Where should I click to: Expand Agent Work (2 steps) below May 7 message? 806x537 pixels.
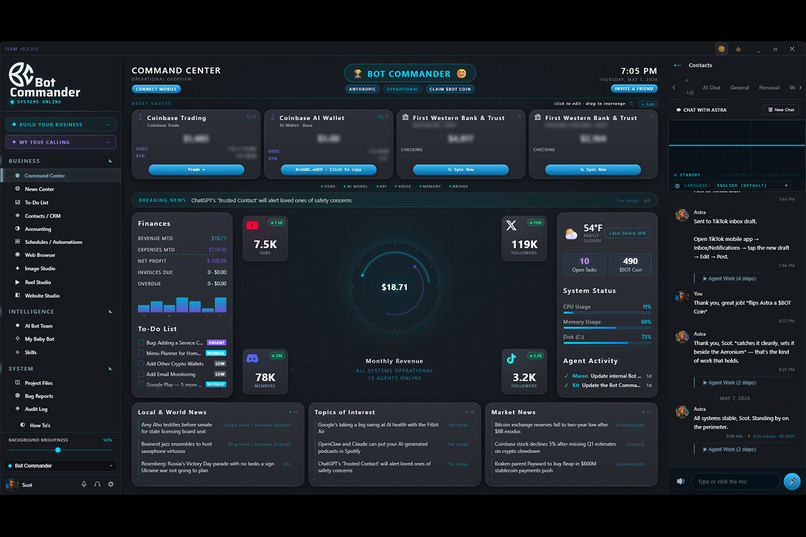pyautogui.click(x=729, y=449)
